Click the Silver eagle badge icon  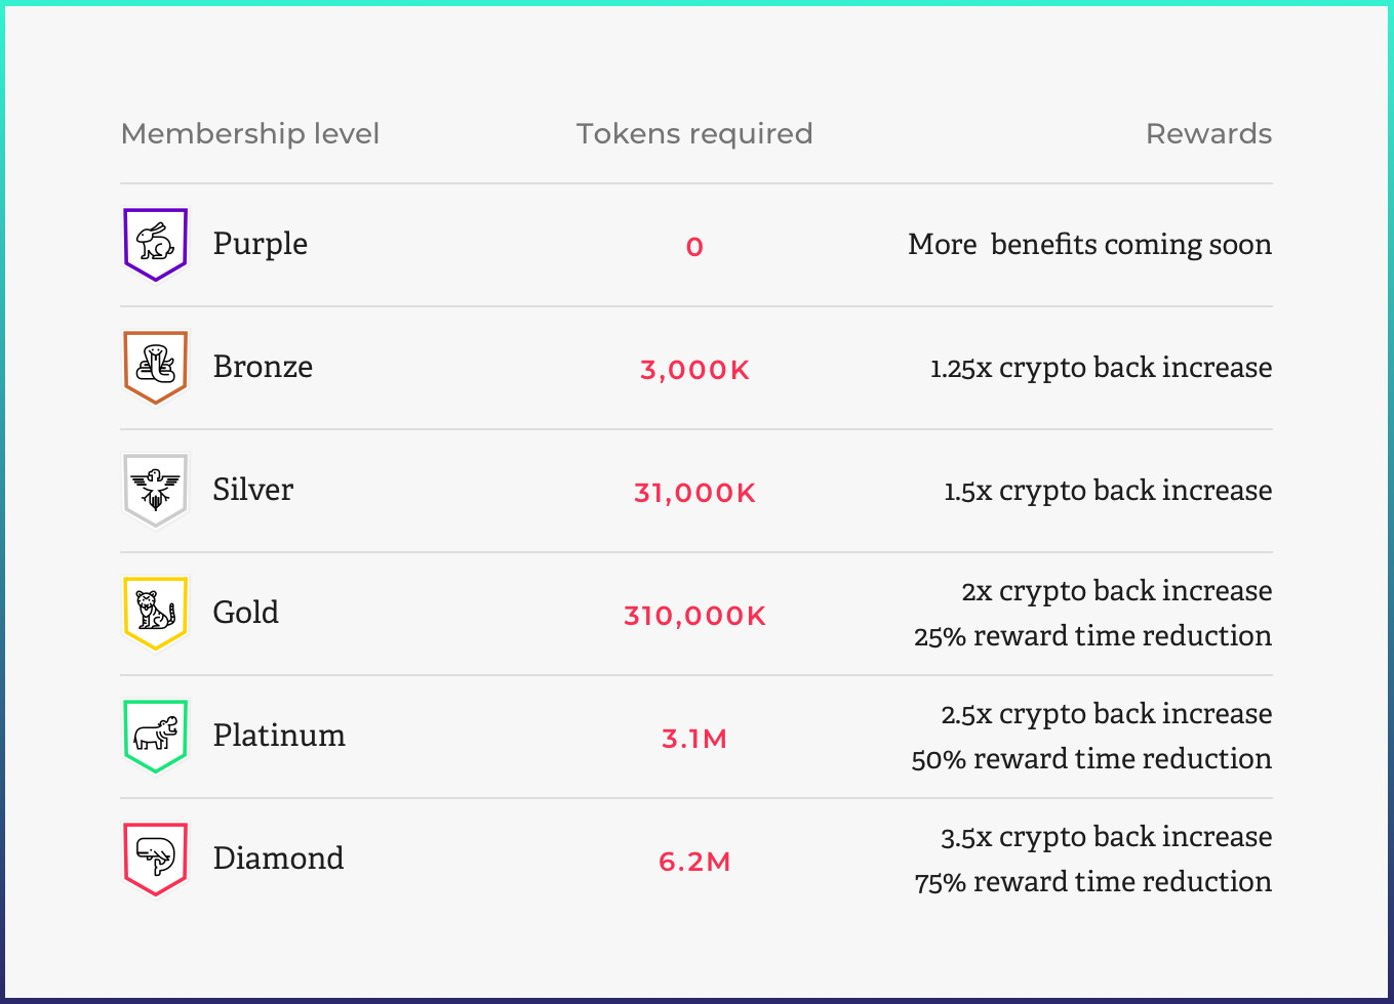pos(155,490)
